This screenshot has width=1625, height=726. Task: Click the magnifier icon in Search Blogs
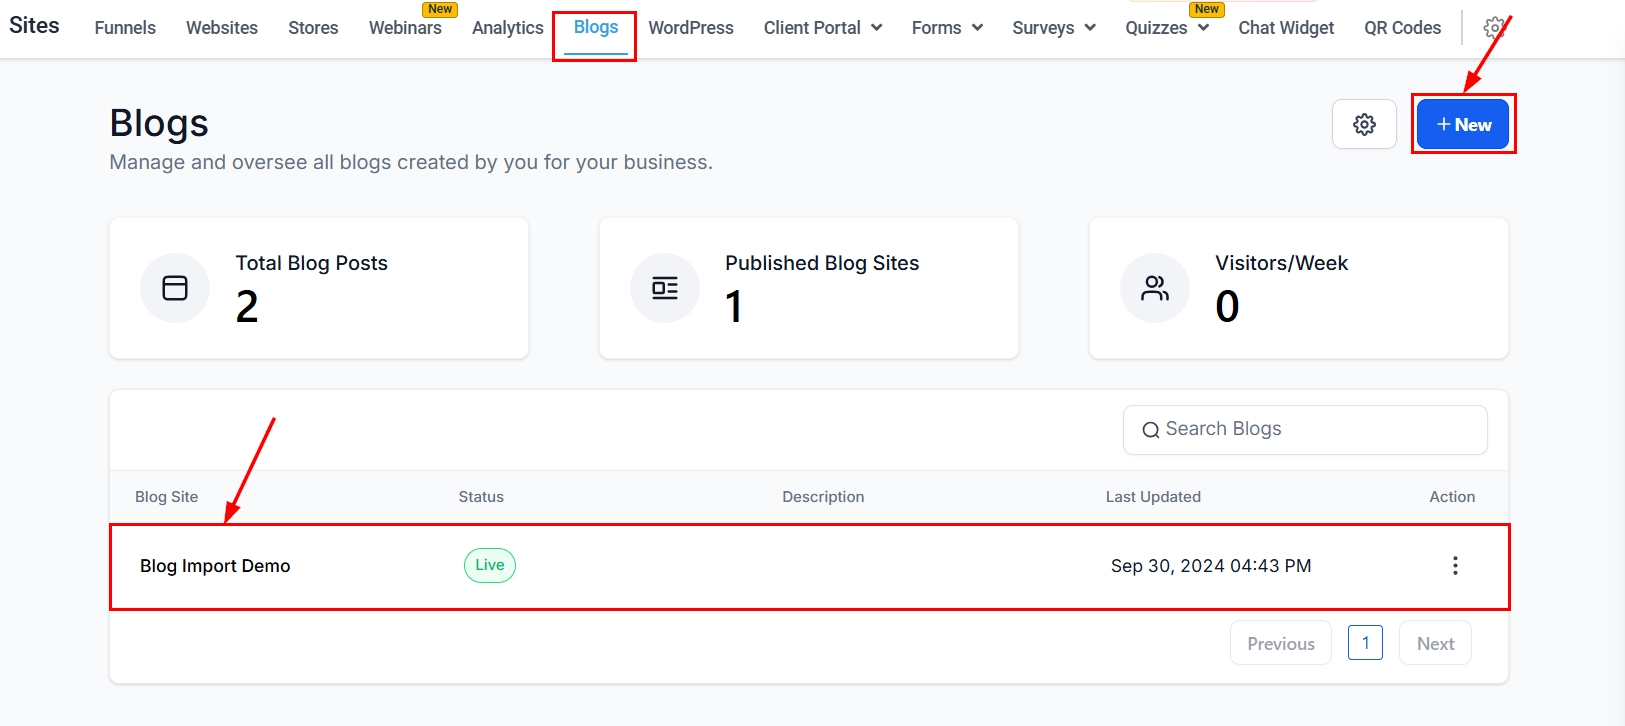(1150, 430)
